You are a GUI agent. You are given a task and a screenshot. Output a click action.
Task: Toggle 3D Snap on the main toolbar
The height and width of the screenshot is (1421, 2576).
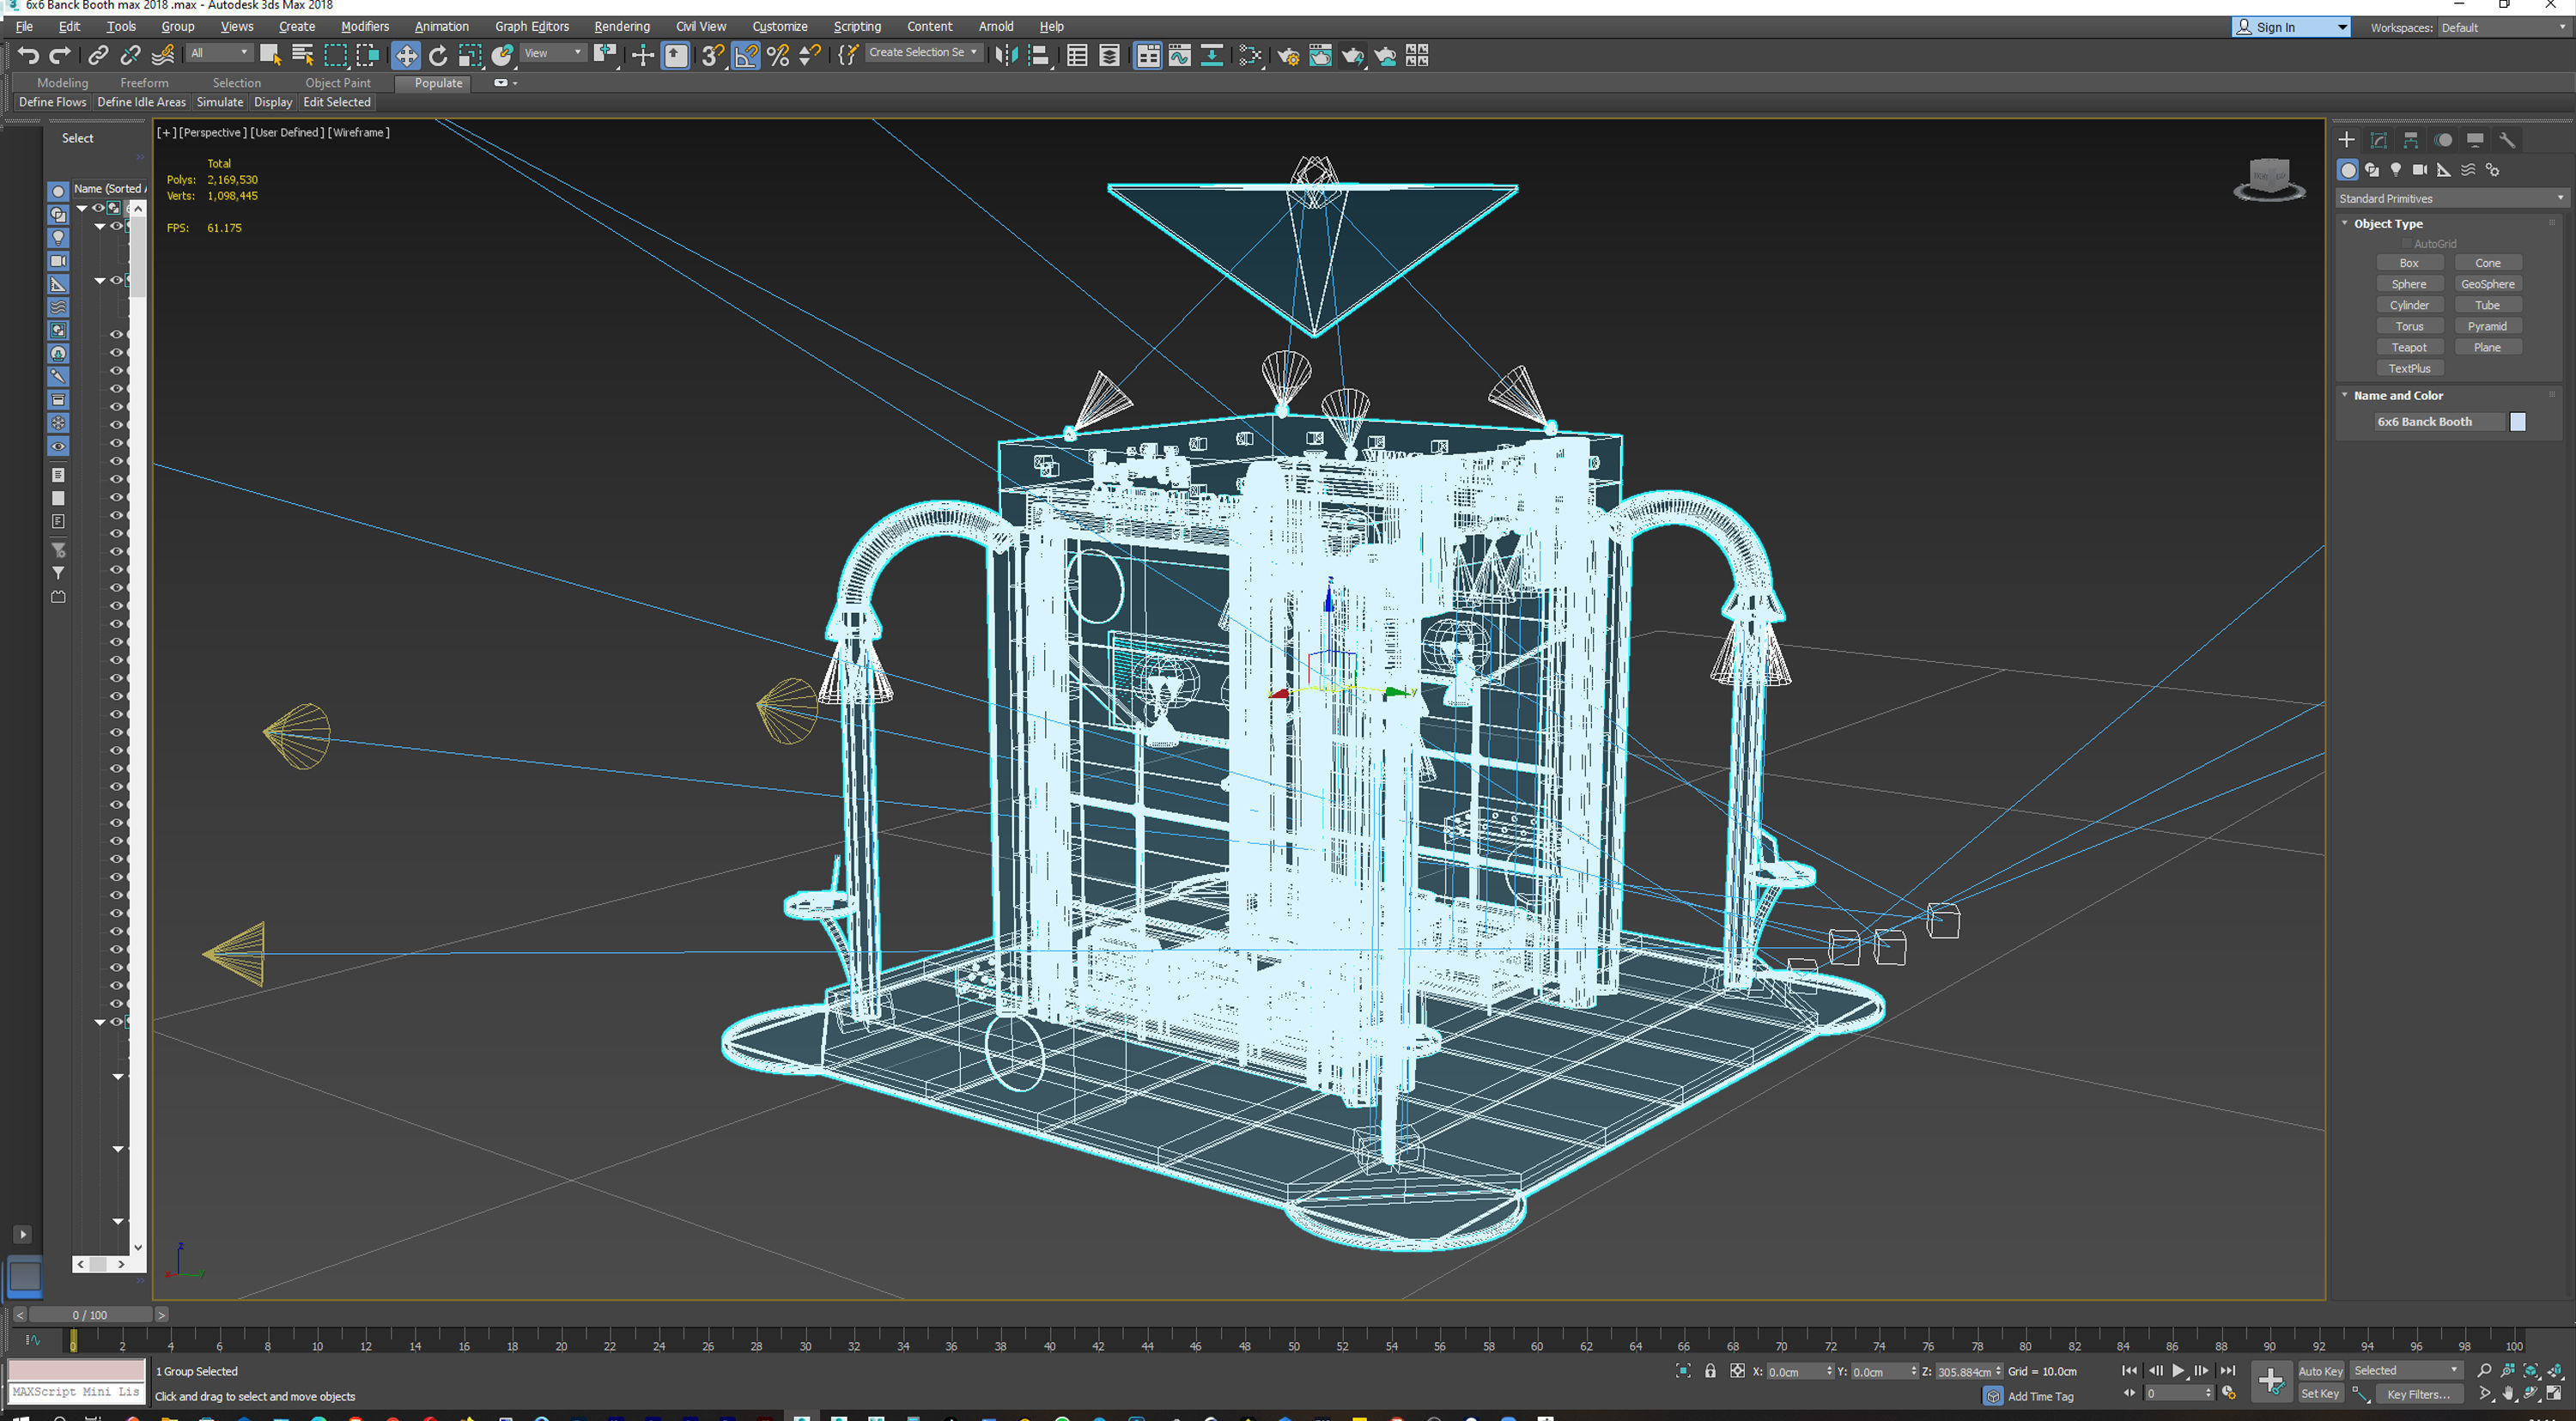tap(711, 55)
